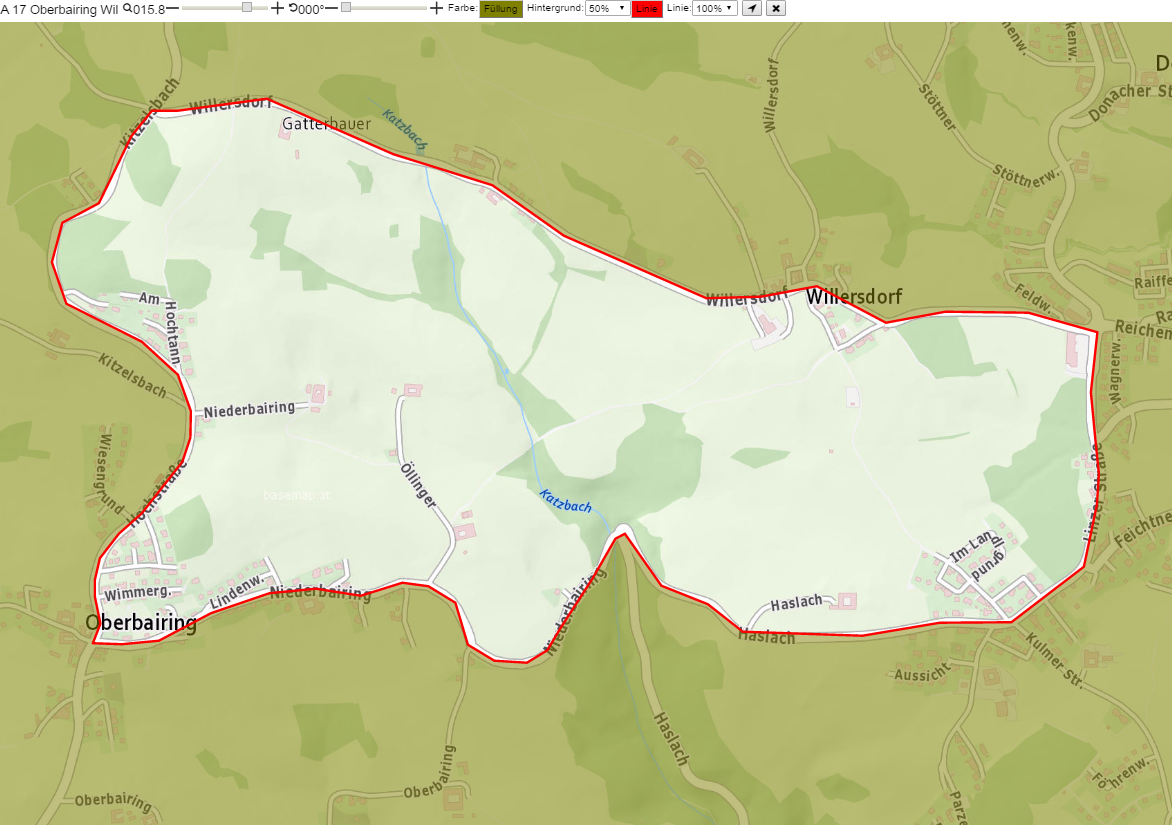Click the zoom slider handle
Image resolution: width=1172 pixels, height=825 pixels.
[x=247, y=7]
